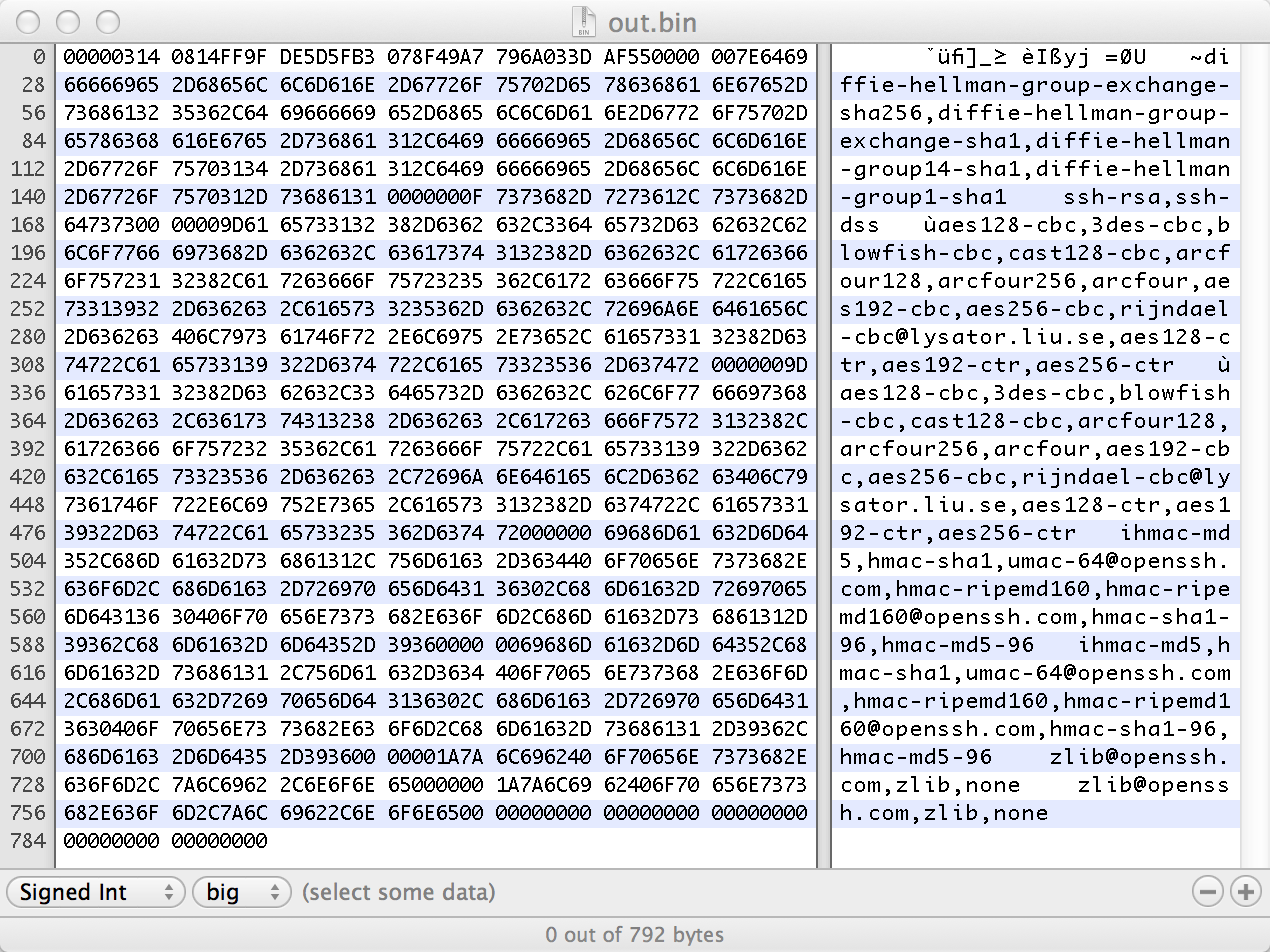Click line number 28 in offset gutter

(x=32, y=85)
